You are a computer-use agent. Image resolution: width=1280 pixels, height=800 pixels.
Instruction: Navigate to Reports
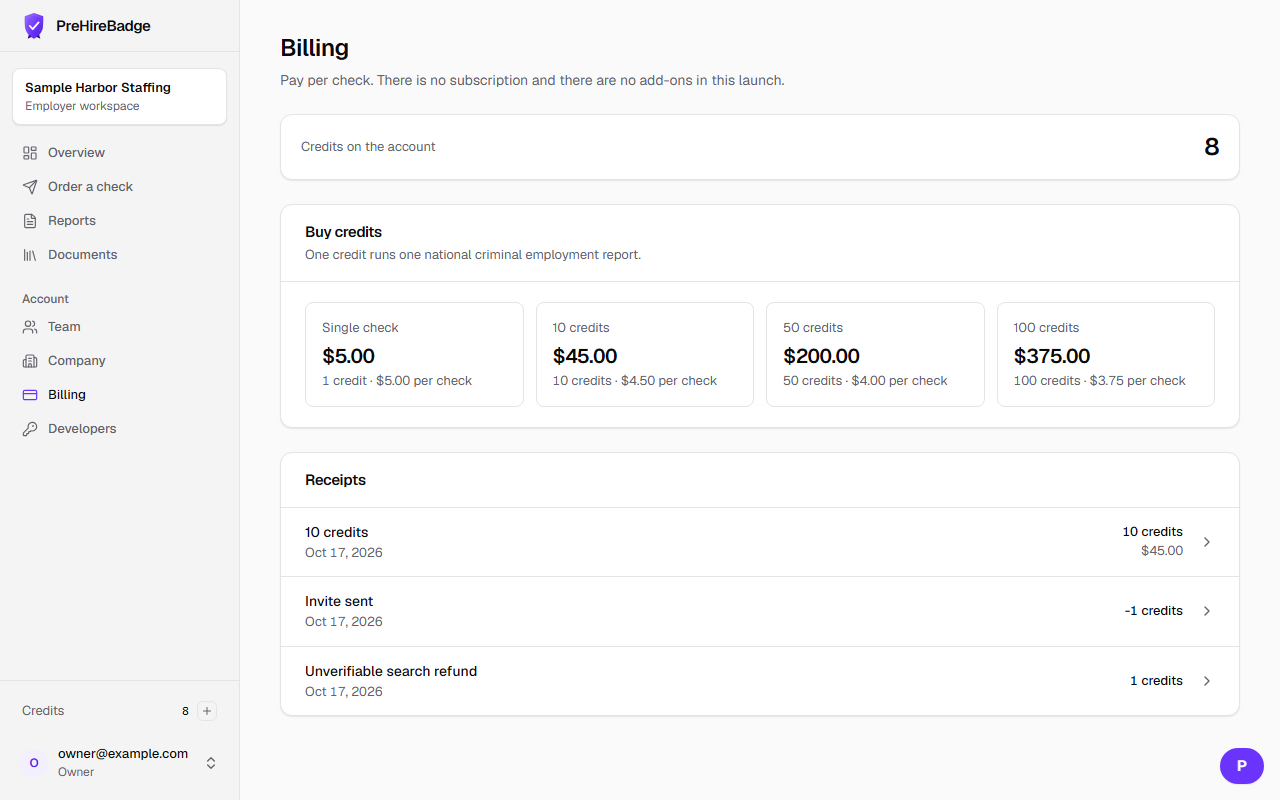pos(120,221)
